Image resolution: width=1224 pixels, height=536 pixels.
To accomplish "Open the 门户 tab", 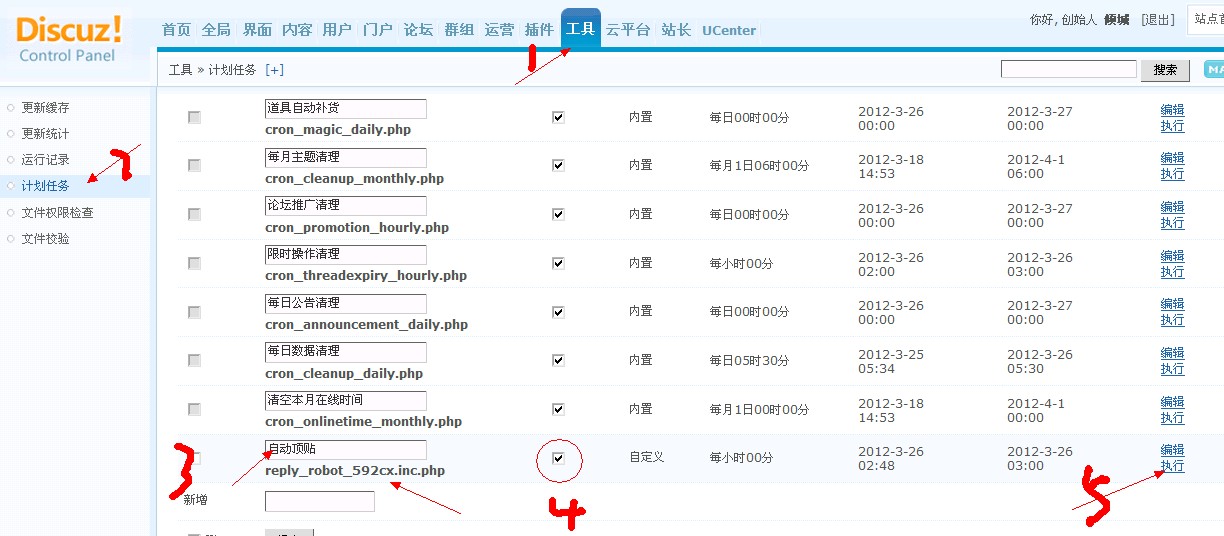I will click(377, 30).
